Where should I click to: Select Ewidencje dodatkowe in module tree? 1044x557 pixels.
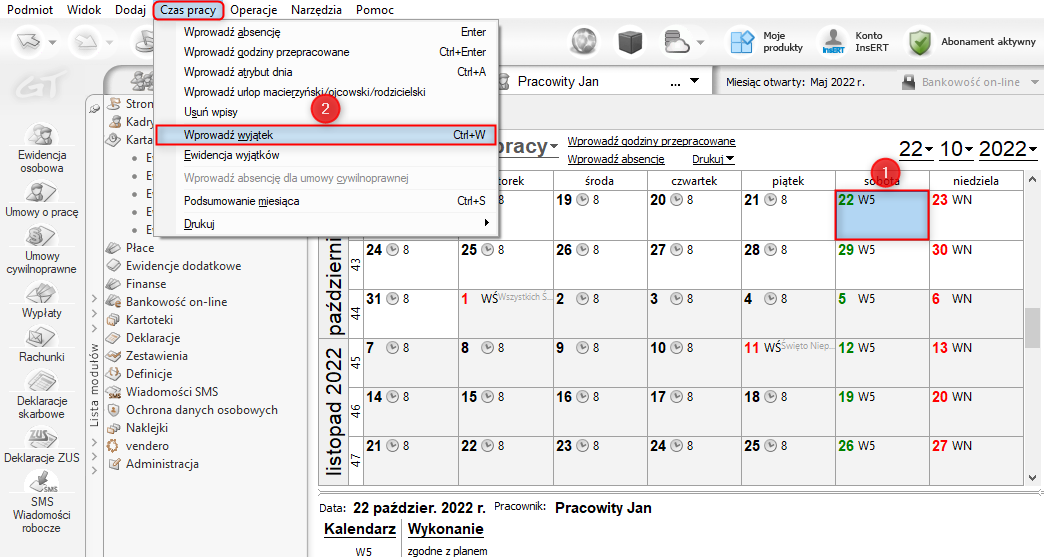point(184,266)
